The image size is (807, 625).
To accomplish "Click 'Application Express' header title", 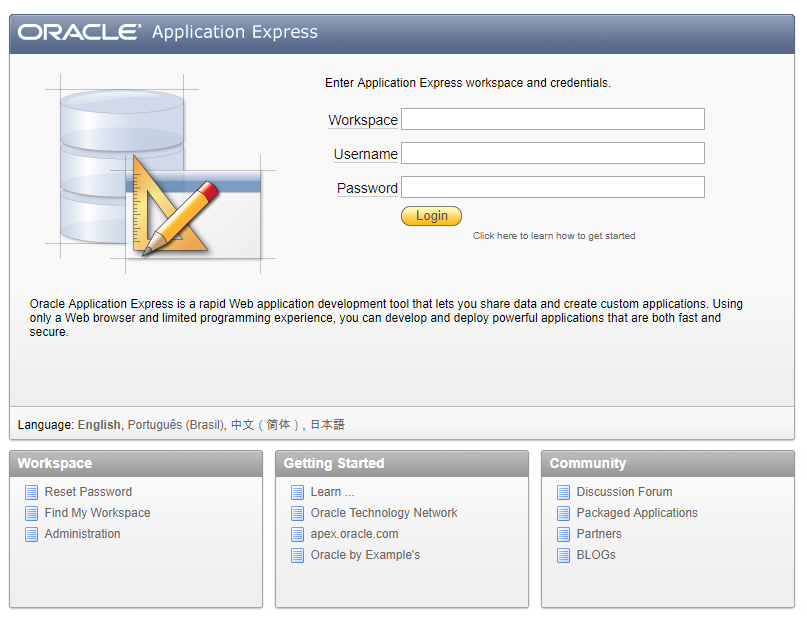I will click(x=235, y=32).
